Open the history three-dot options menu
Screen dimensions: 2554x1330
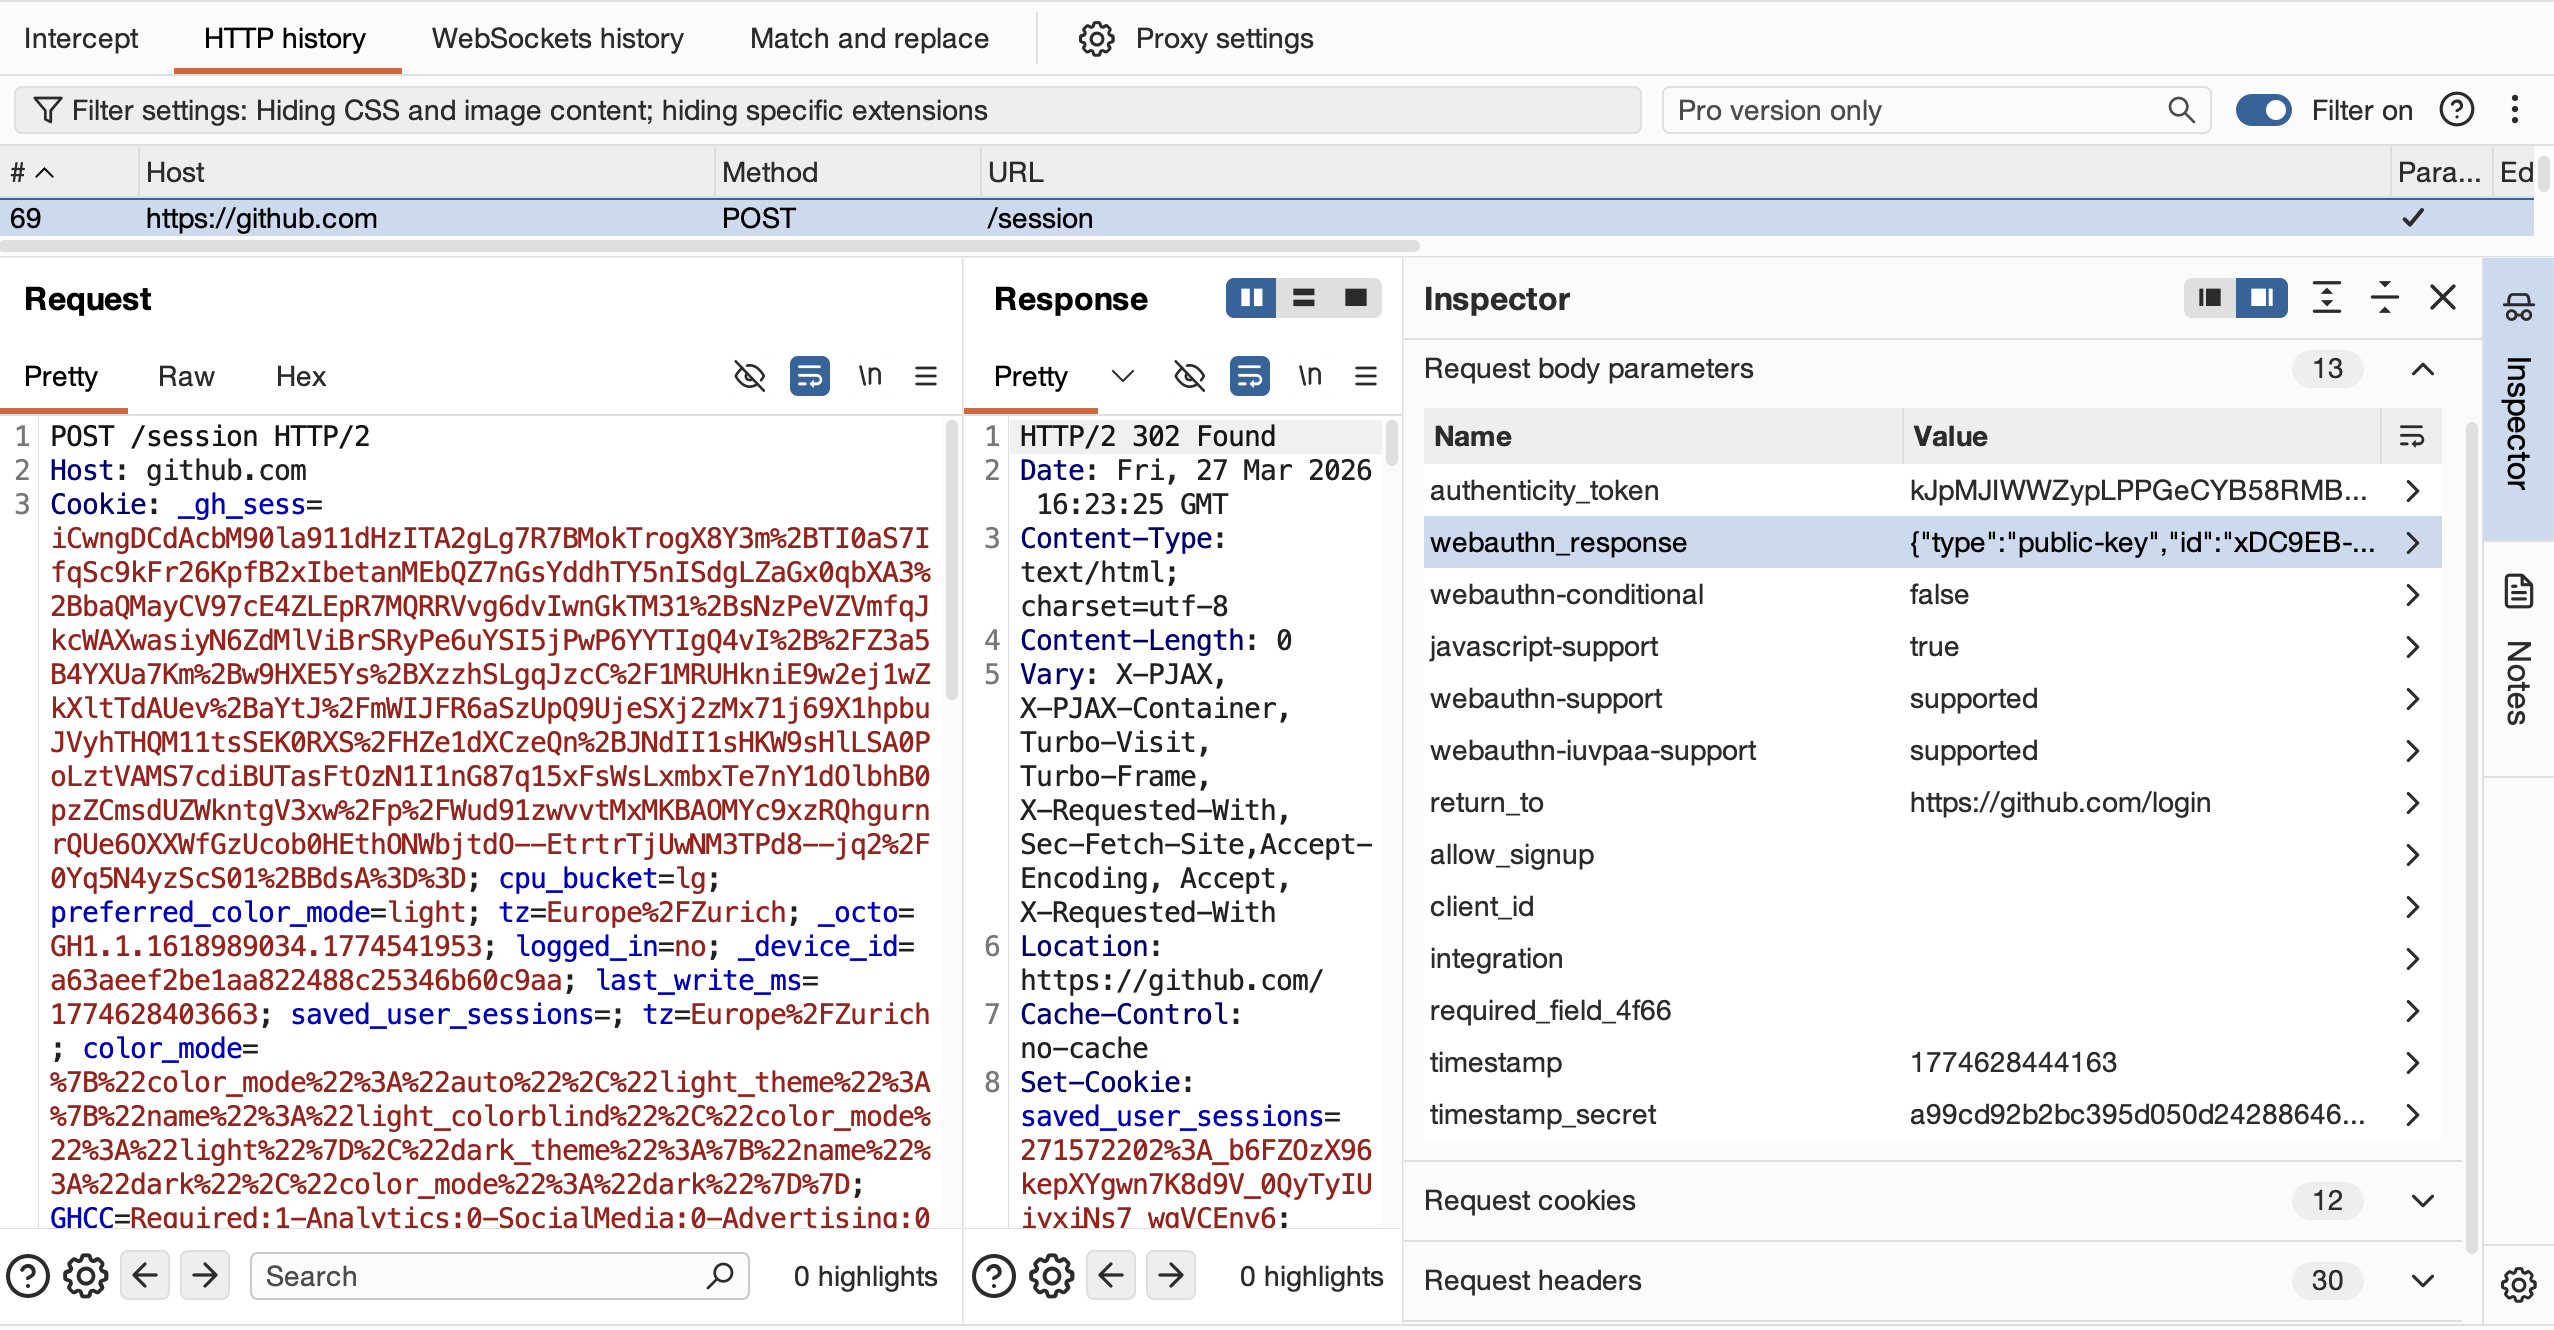tap(2515, 110)
